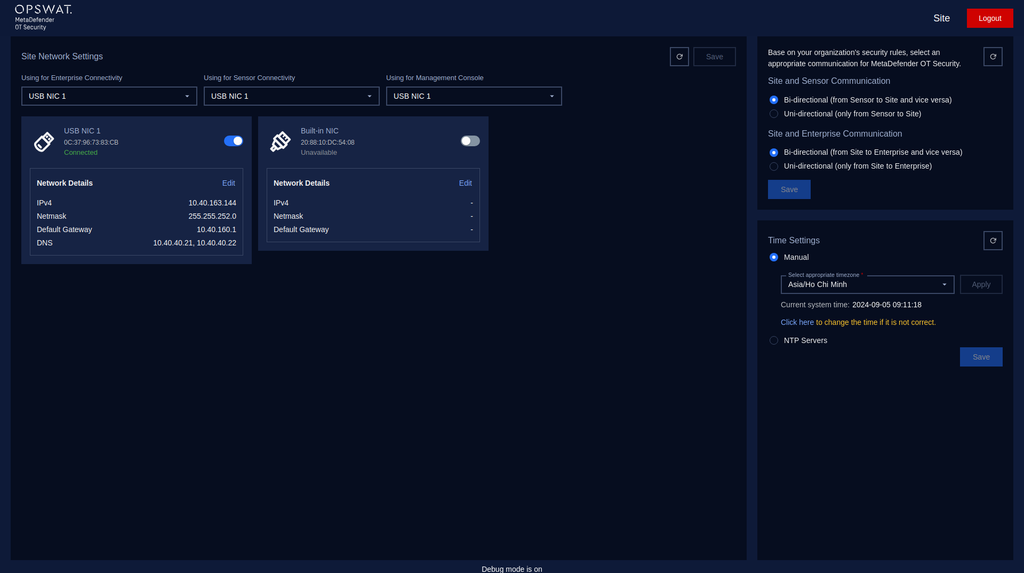Click the IPv4 value 10.40.163.144
Image resolution: width=1024 pixels, height=573 pixels.
coord(212,203)
